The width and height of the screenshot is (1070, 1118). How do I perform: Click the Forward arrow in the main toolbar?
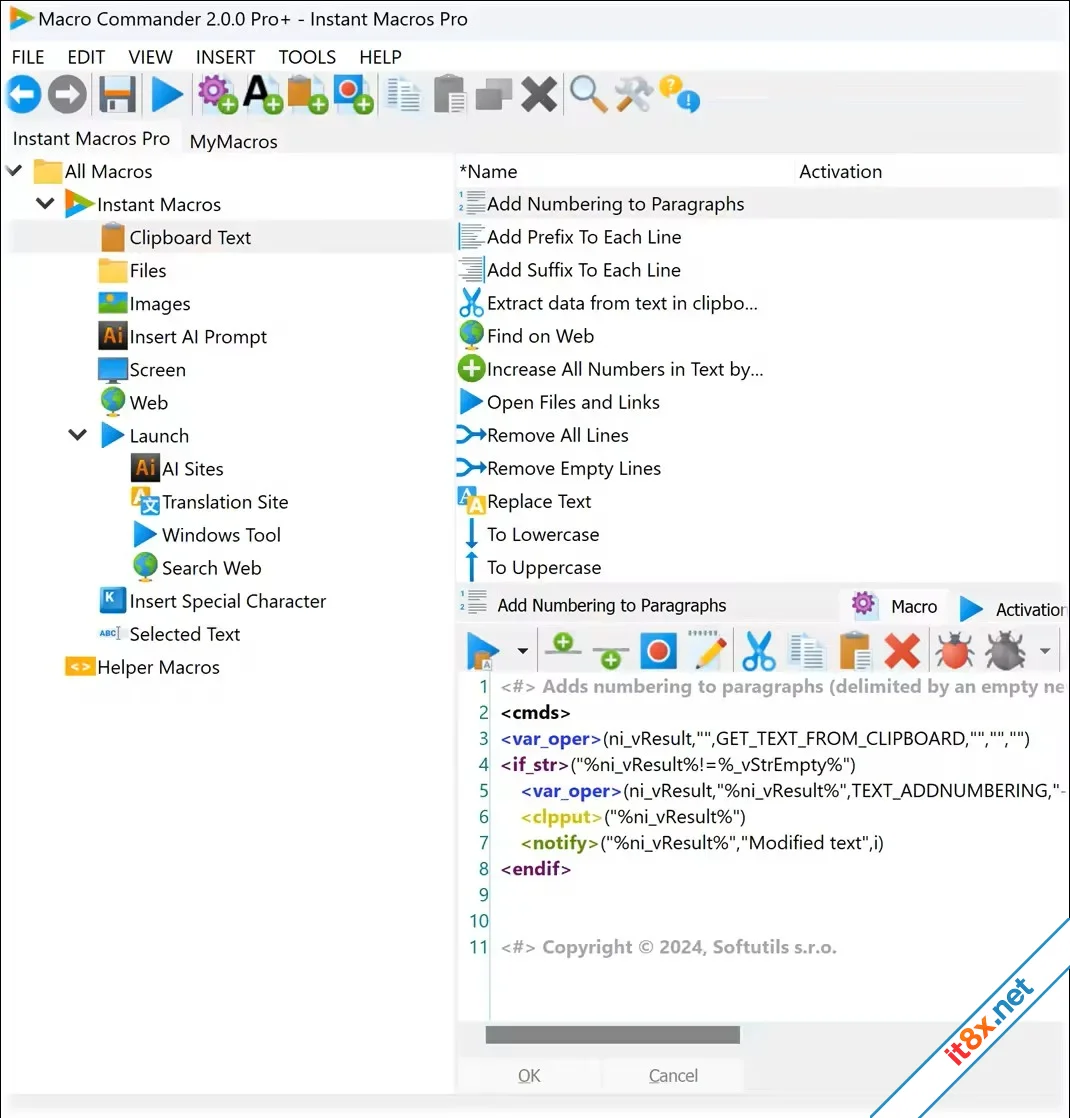67,95
